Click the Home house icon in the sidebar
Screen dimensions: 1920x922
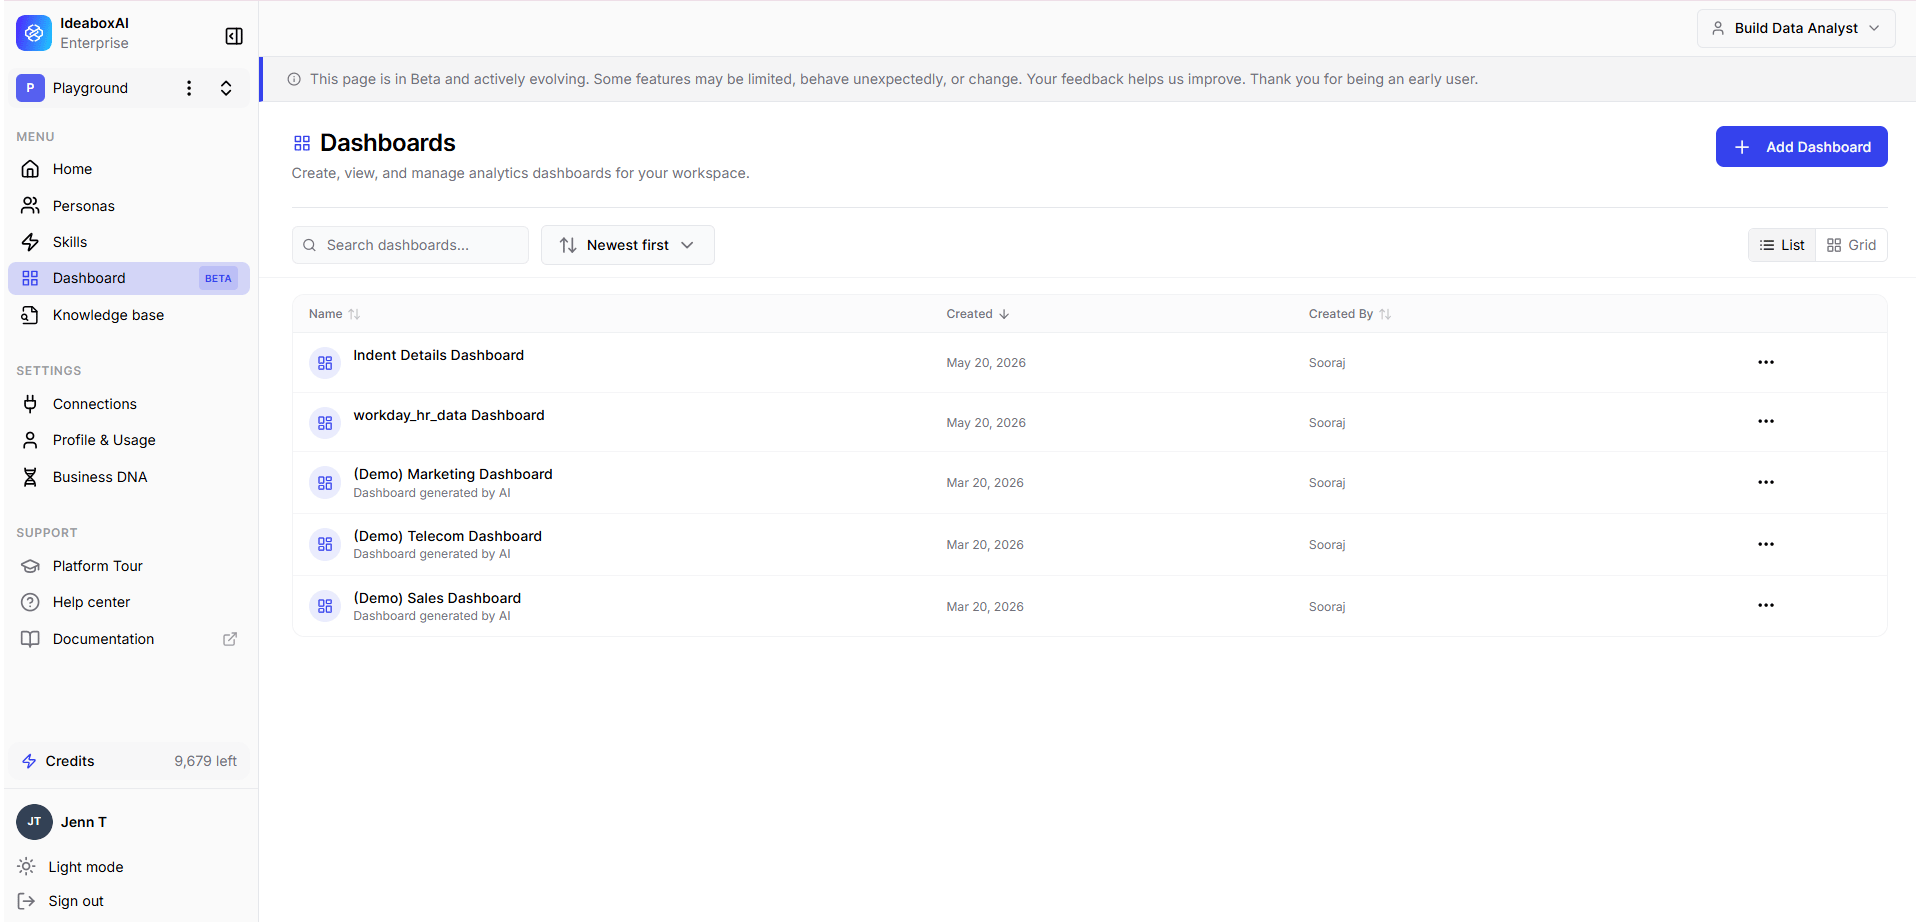(x=31, y=169)
